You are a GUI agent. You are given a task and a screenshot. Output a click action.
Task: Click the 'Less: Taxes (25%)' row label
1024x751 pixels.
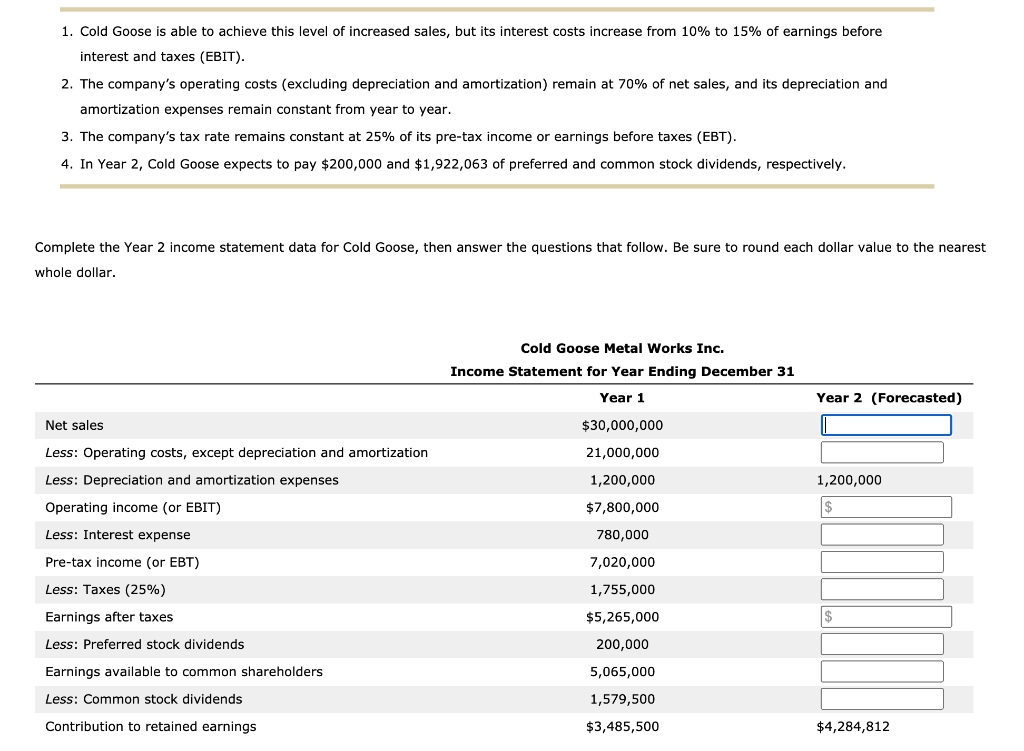[x=105, y=590]
